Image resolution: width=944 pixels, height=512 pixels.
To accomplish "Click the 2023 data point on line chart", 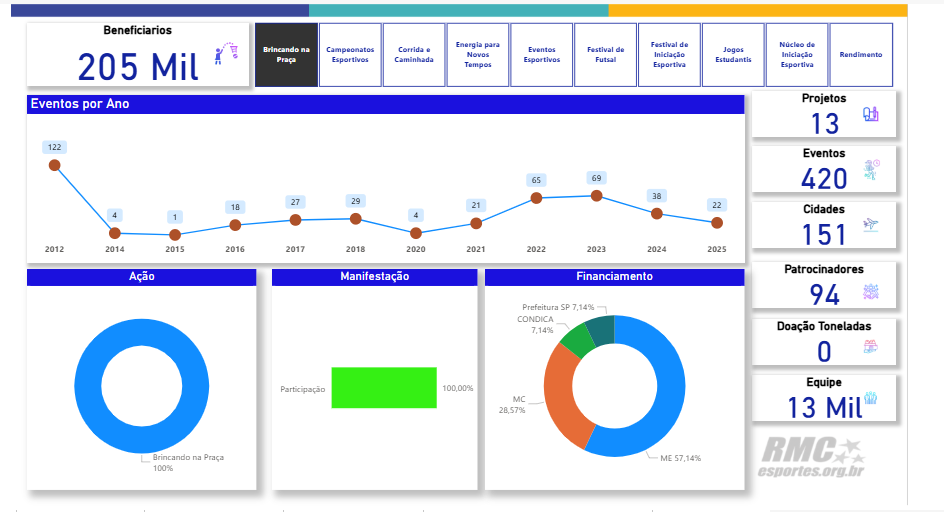I will 596,196.
